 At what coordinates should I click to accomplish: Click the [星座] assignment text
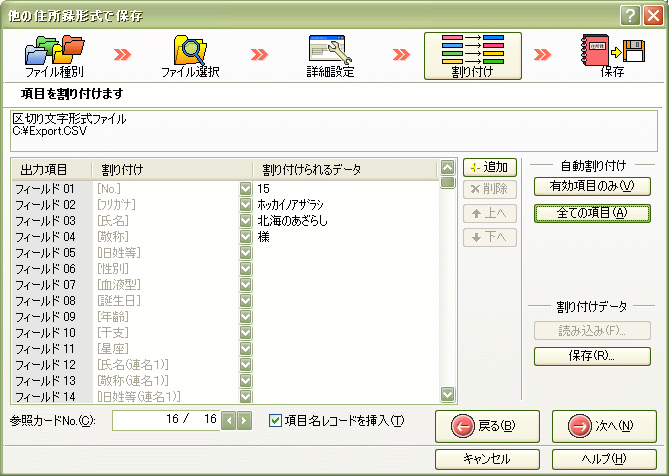[x=113, y=349]
